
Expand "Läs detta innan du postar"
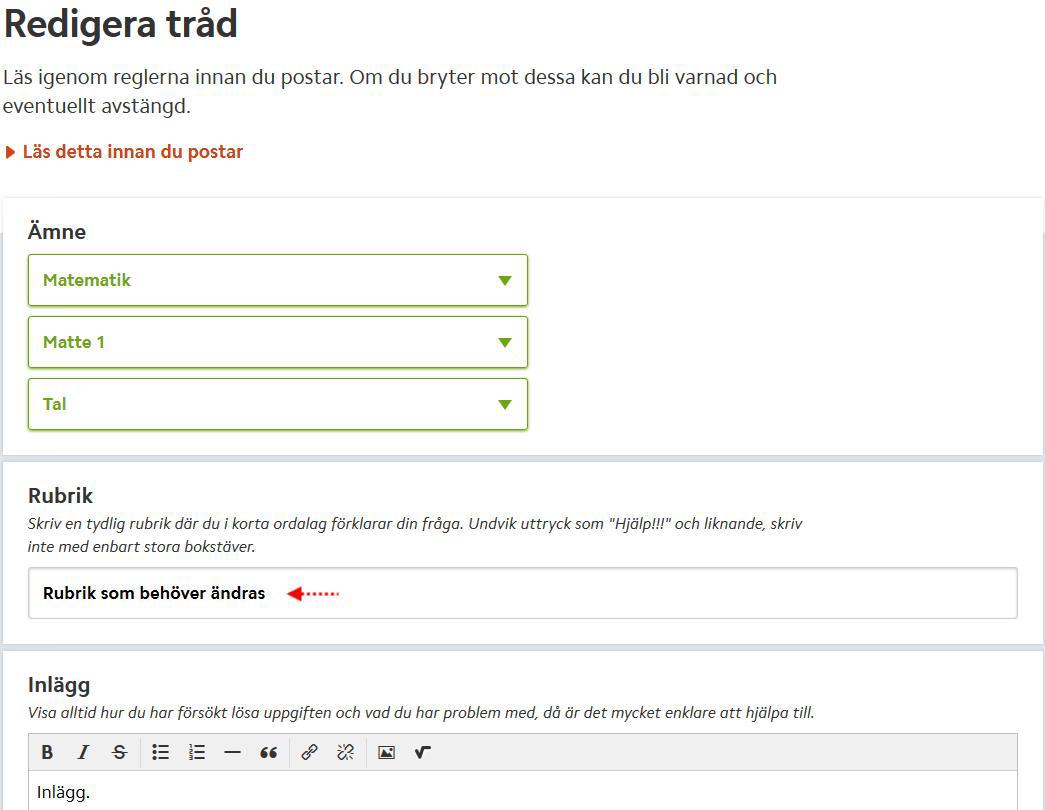pyautogui.click(x=132, y=152)
